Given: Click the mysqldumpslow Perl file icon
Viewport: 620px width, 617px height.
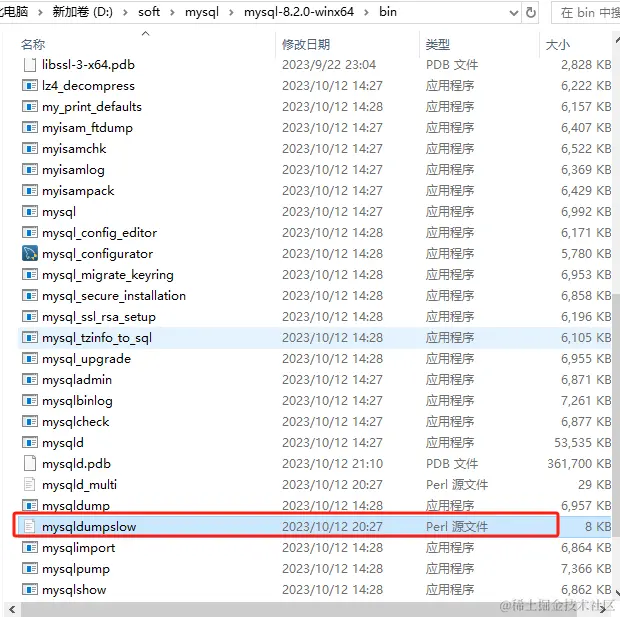Looking at the screenshot, I should (30, 526).
